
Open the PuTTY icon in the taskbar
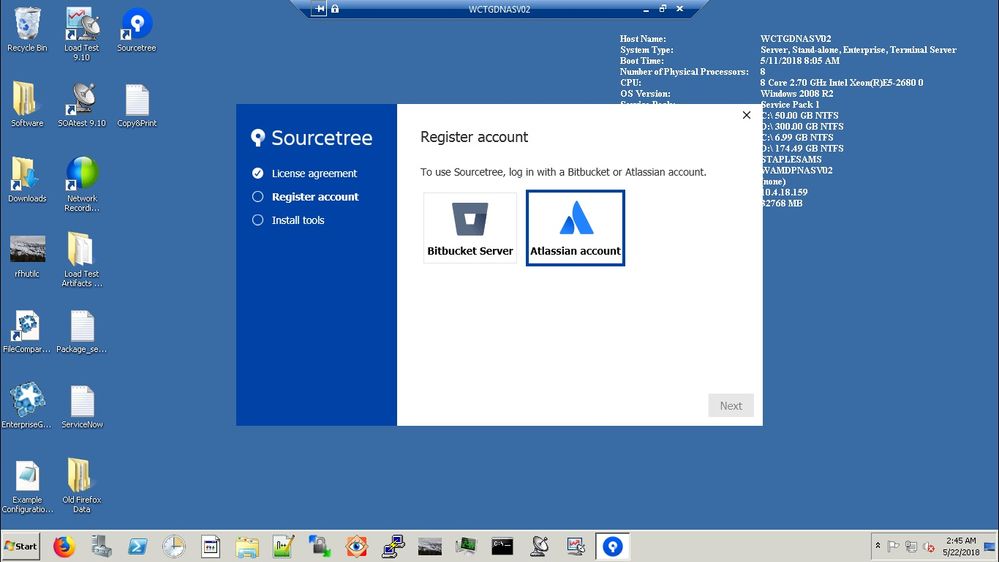click(392, 547)
